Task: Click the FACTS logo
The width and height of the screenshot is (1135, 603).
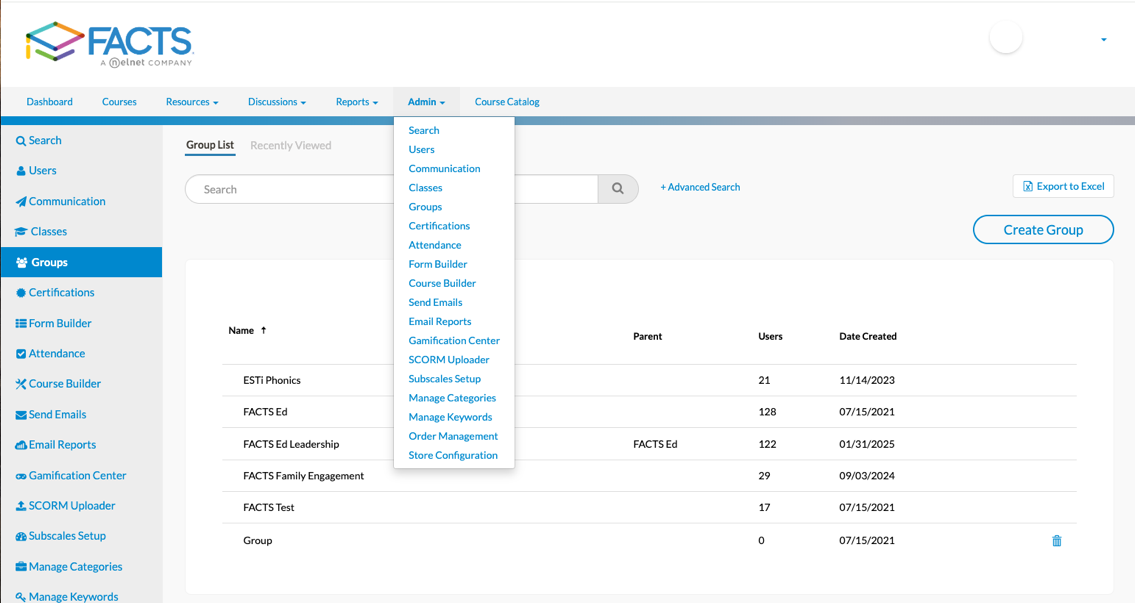Action: point(109,43)
